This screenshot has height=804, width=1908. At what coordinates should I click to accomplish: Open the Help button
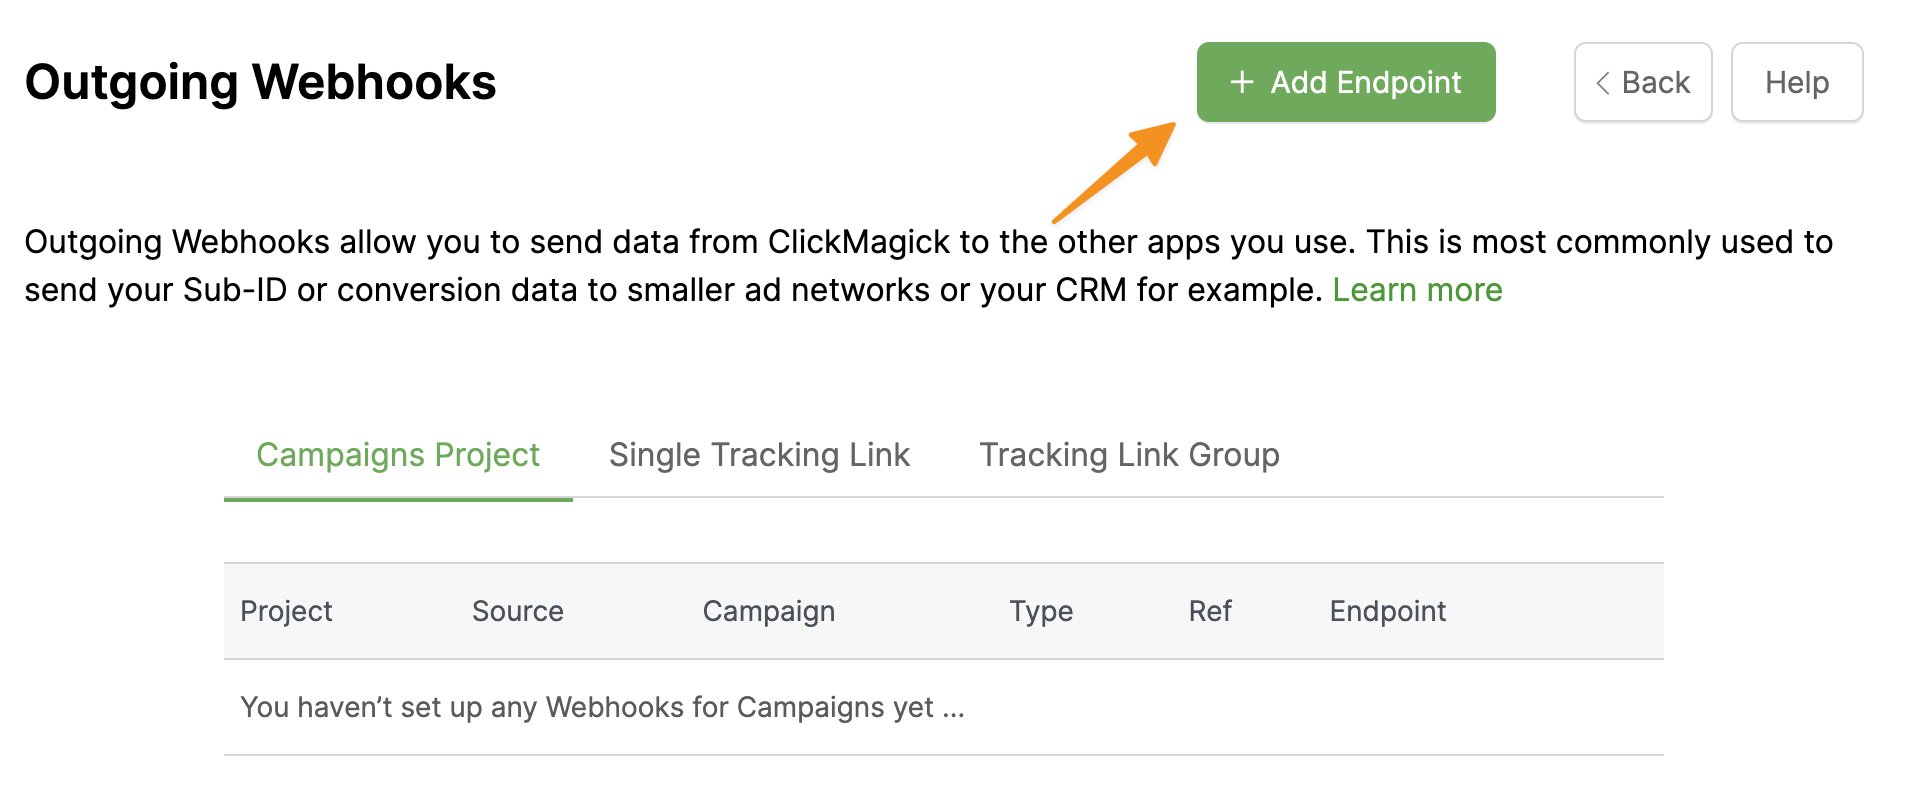1796,82
